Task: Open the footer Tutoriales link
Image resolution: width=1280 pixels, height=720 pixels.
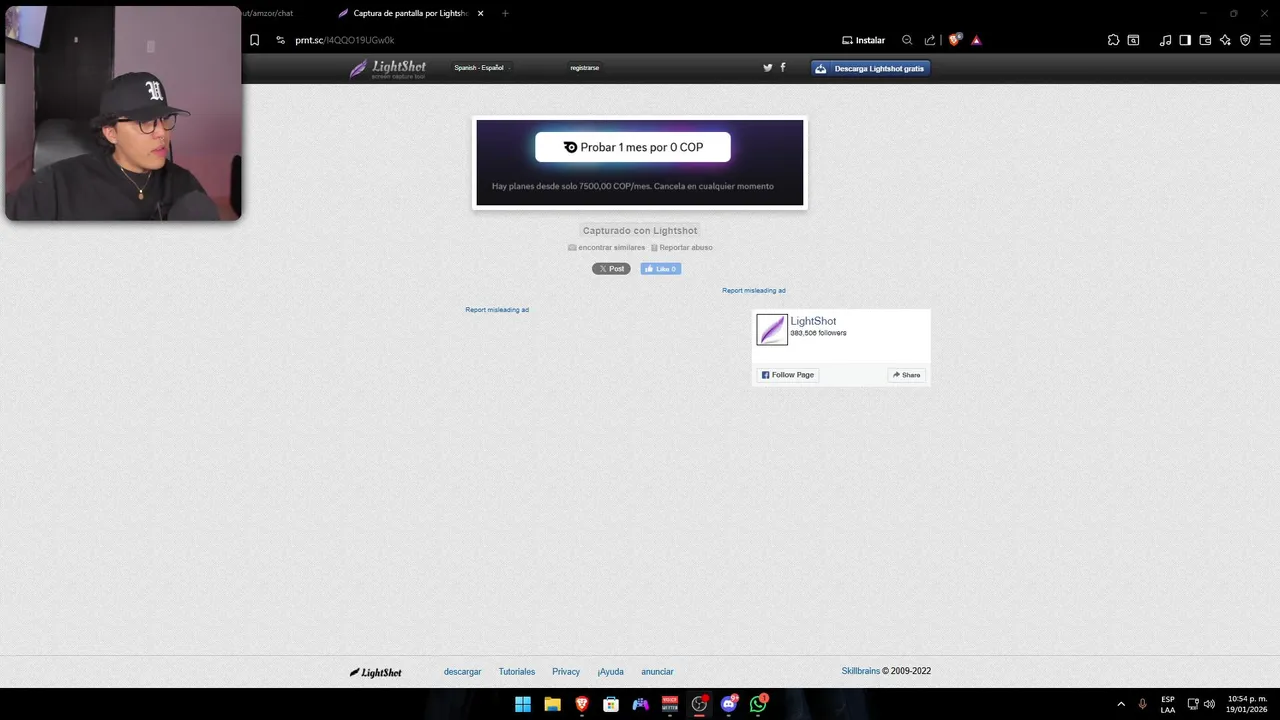Action: (517, 672)
